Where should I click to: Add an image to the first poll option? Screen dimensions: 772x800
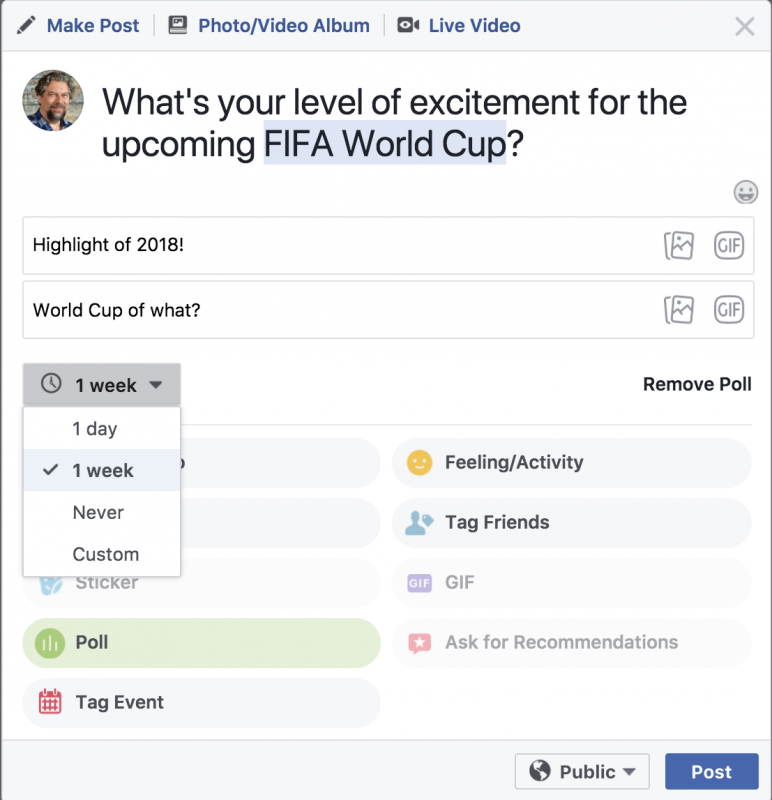(x=679, y=245)
